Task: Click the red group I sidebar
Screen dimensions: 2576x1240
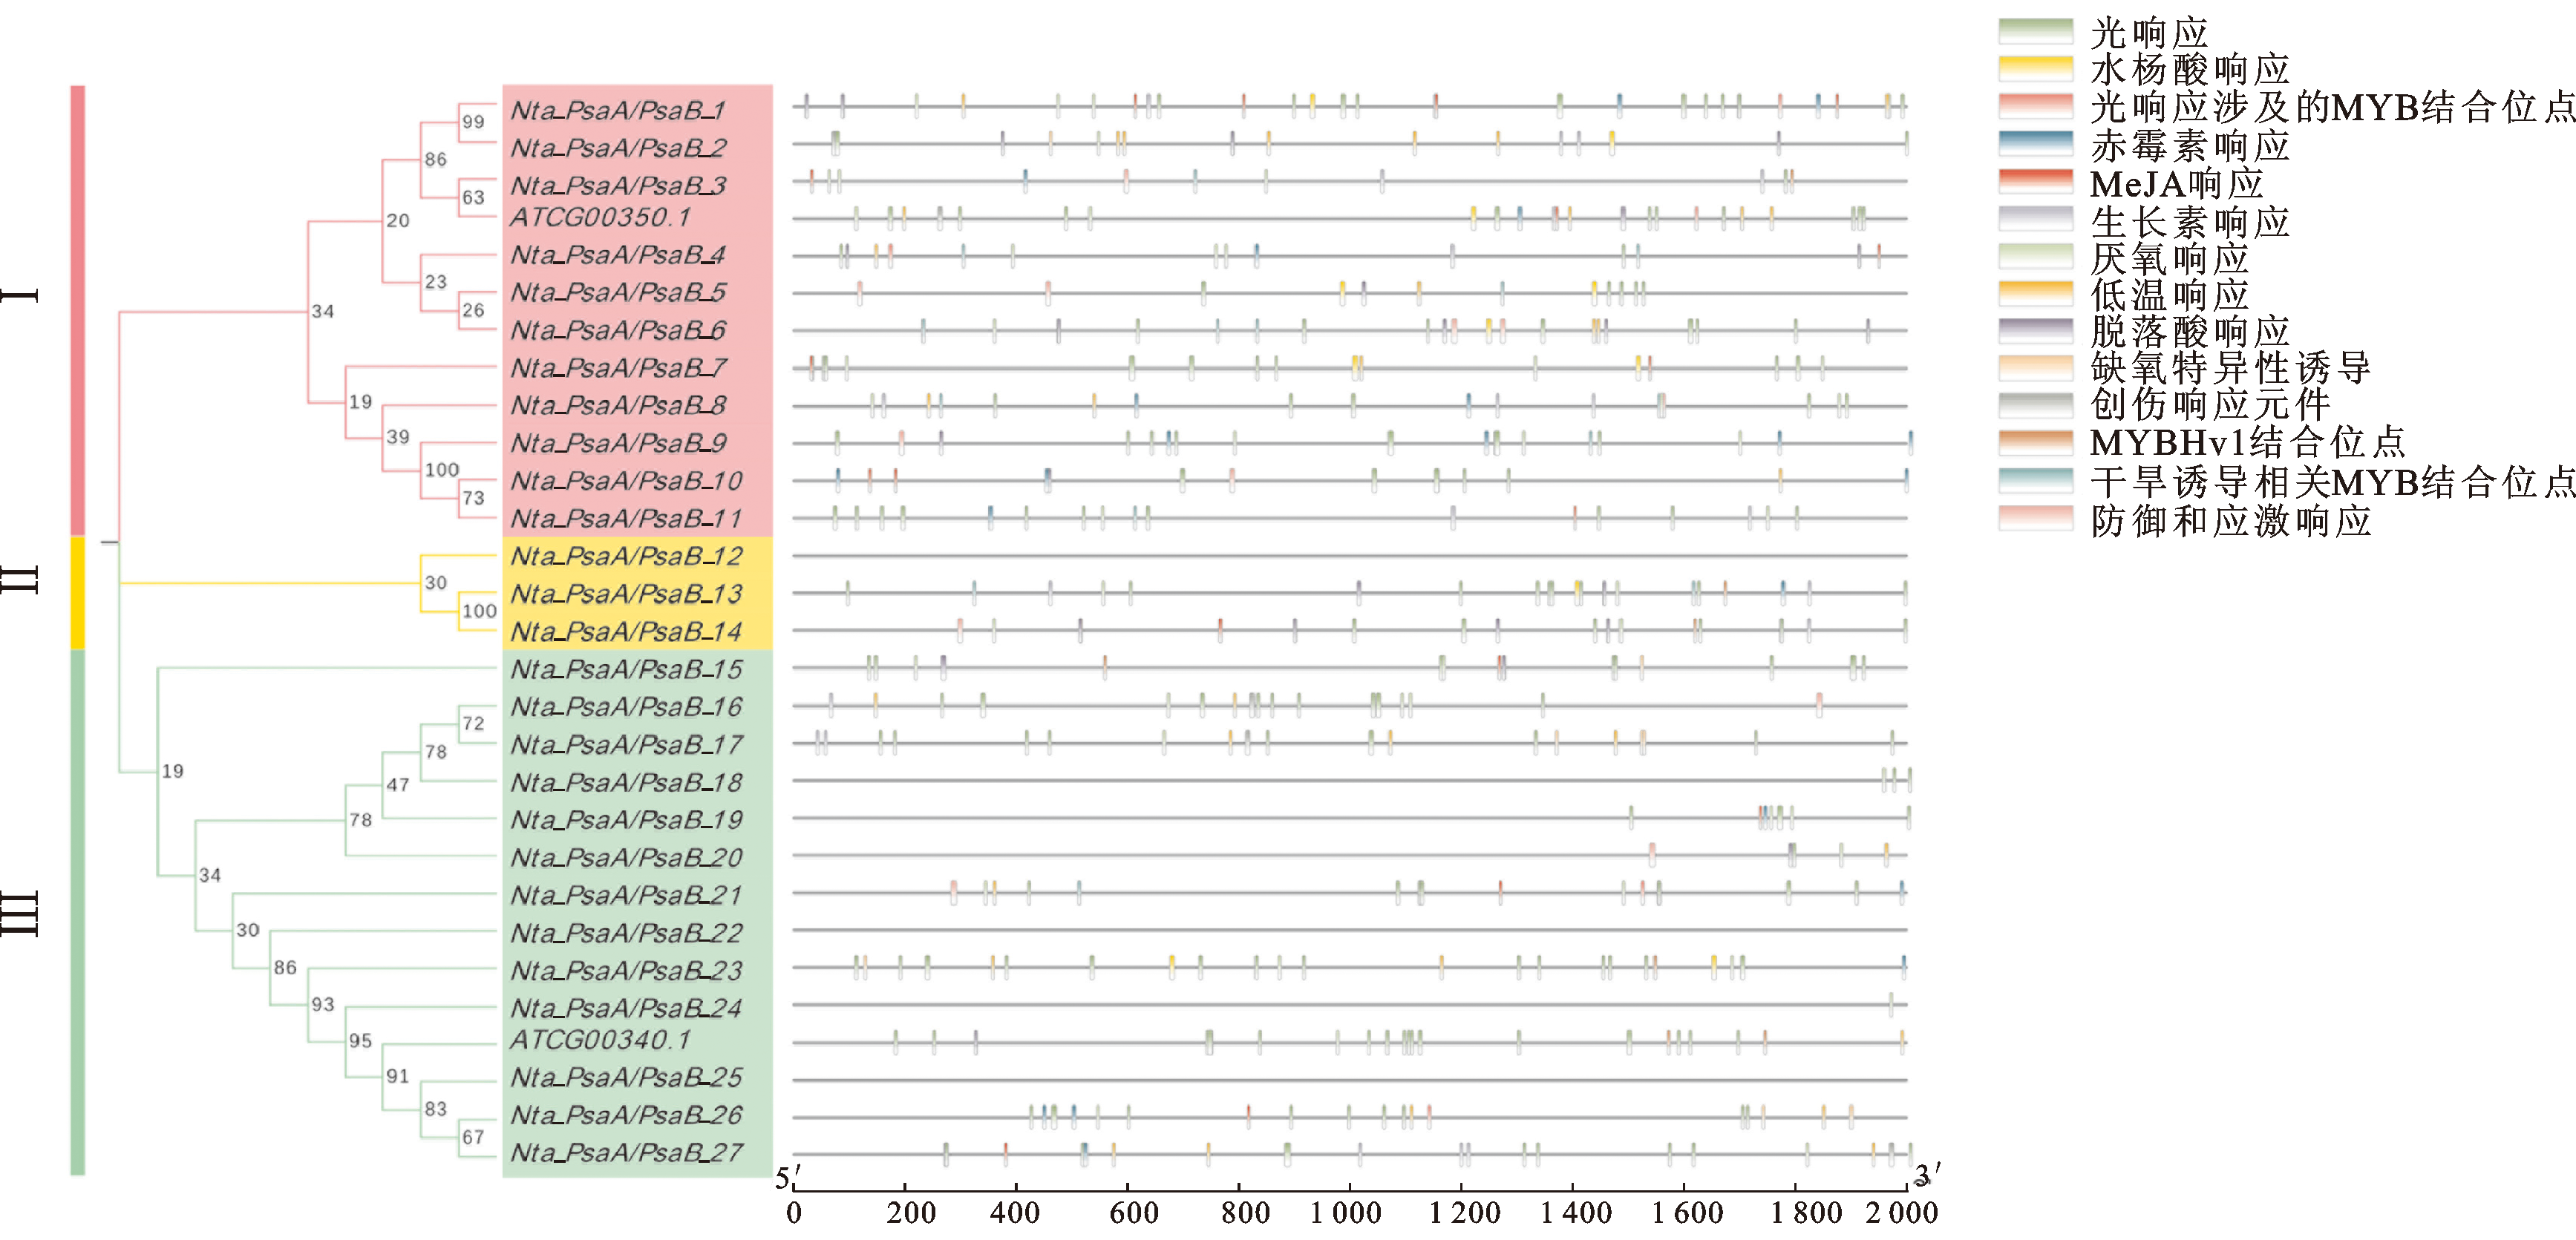Action: [x=78, y=310]
